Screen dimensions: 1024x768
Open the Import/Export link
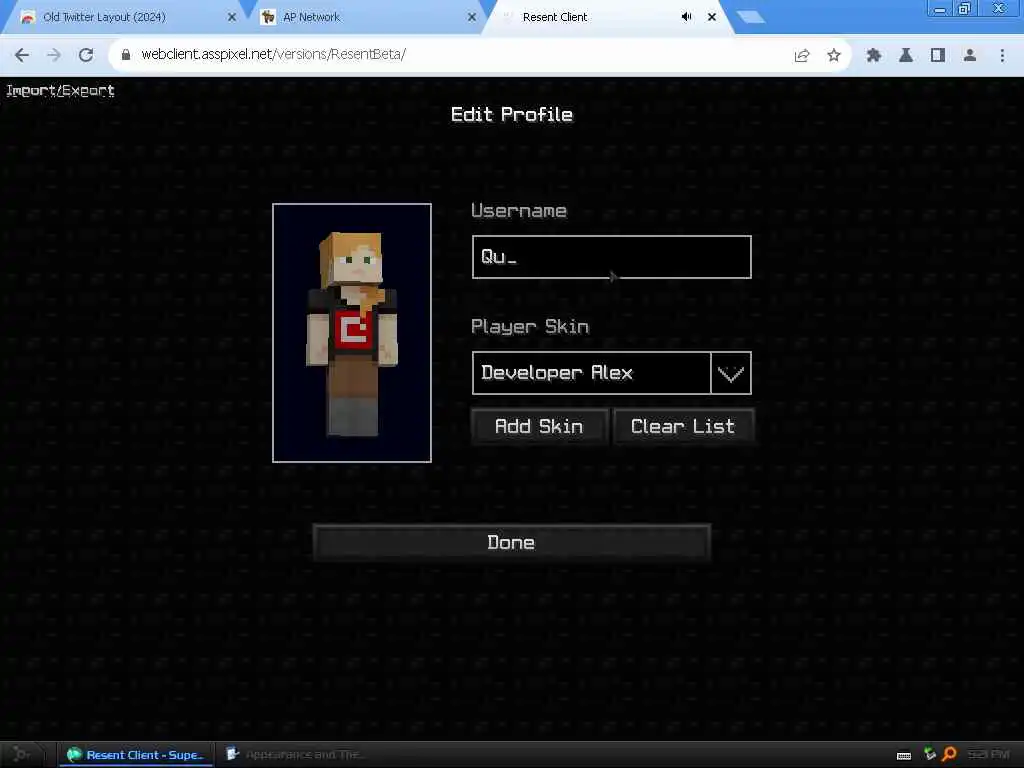click(x=60, y=91)
